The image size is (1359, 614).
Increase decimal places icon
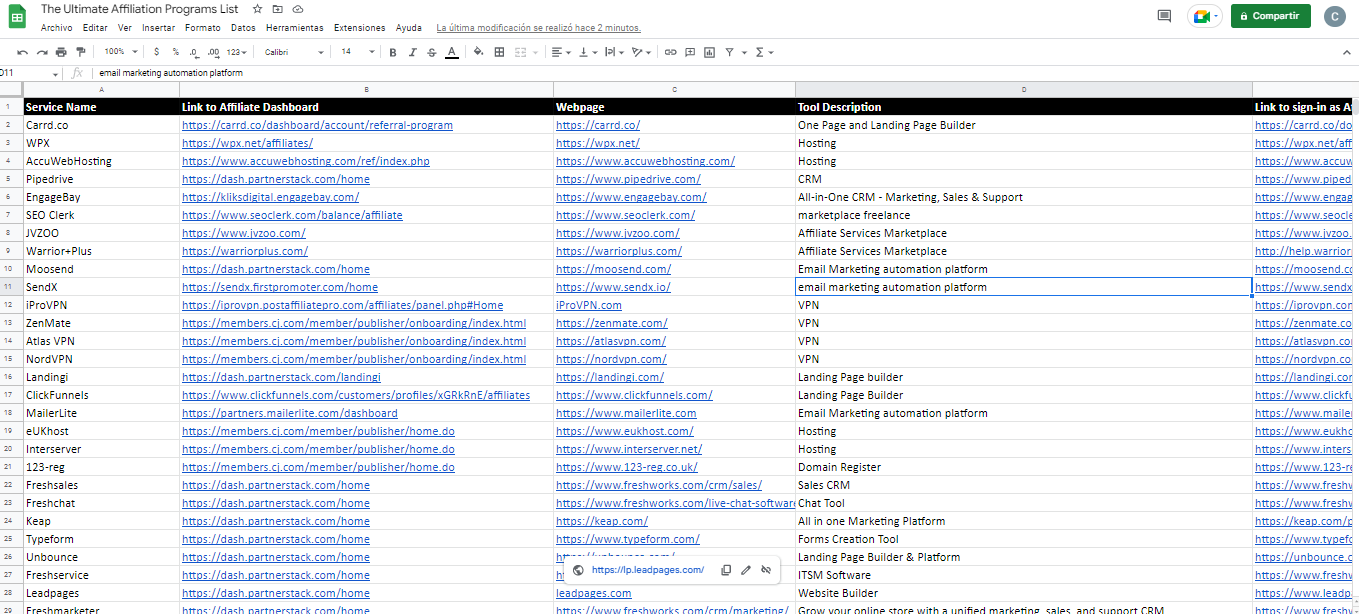click(x=214, y=52)
